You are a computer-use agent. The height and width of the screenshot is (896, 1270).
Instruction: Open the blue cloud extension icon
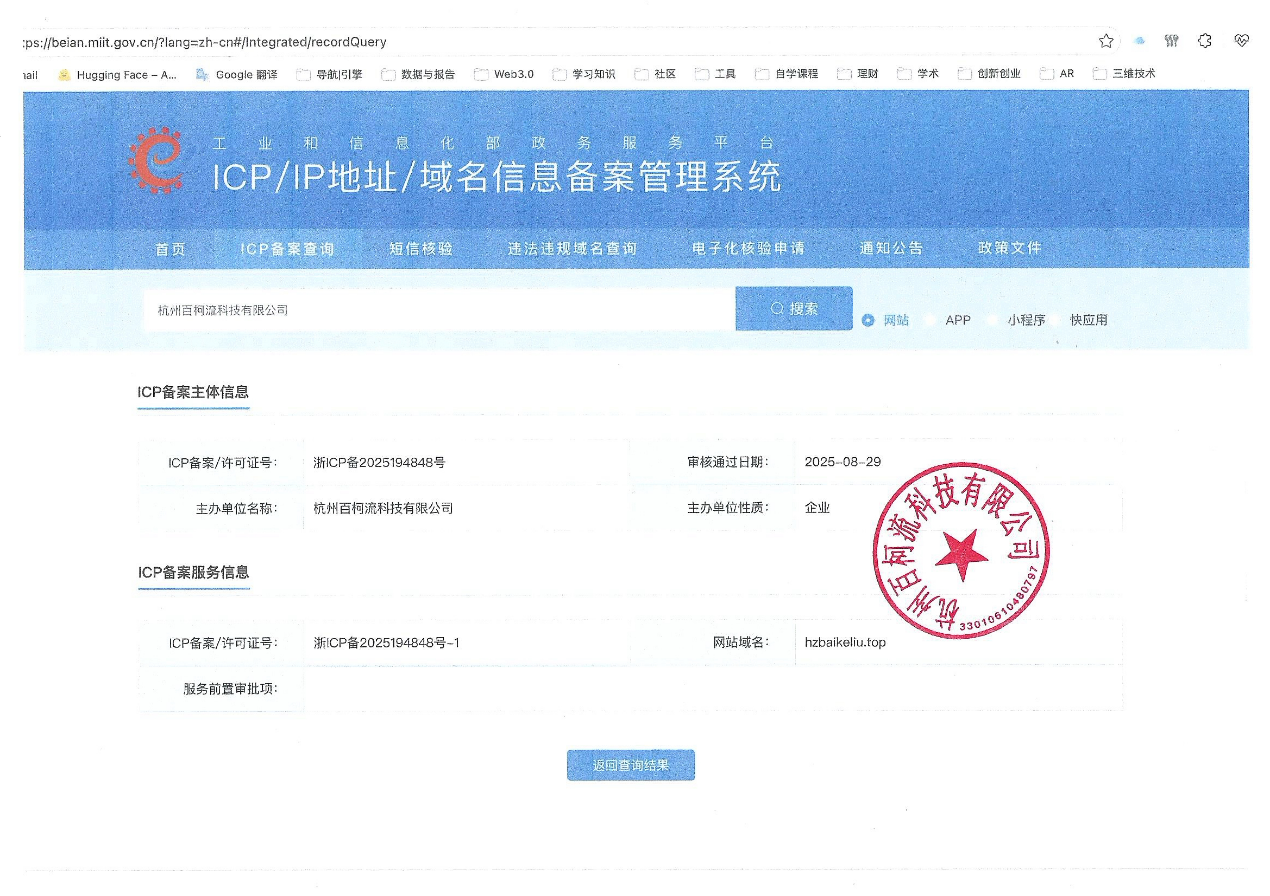pos(1139,41)
